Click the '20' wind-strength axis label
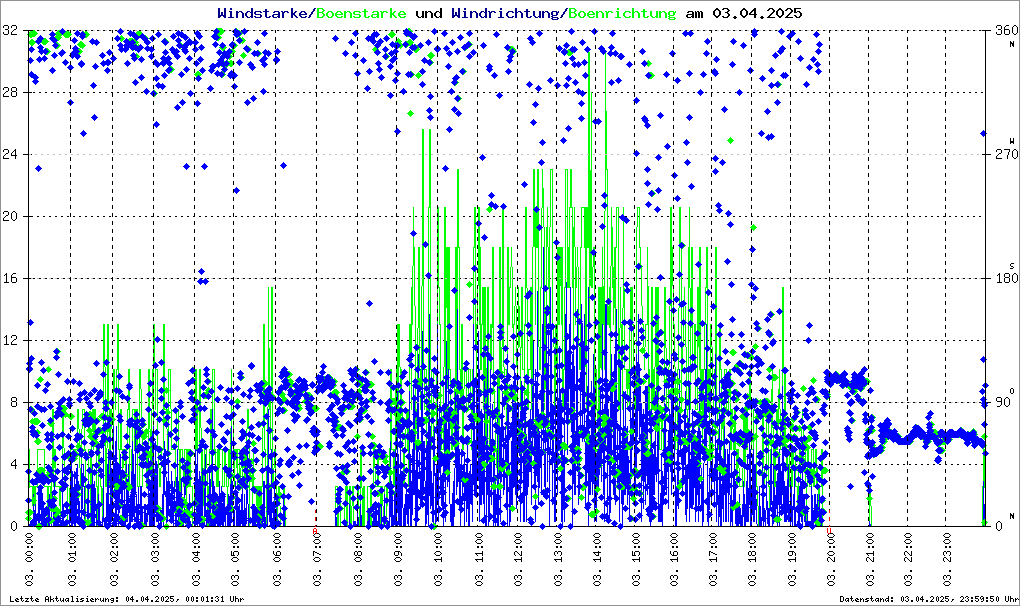This screenshot has height=606, width=1020. tap(10, 216)
